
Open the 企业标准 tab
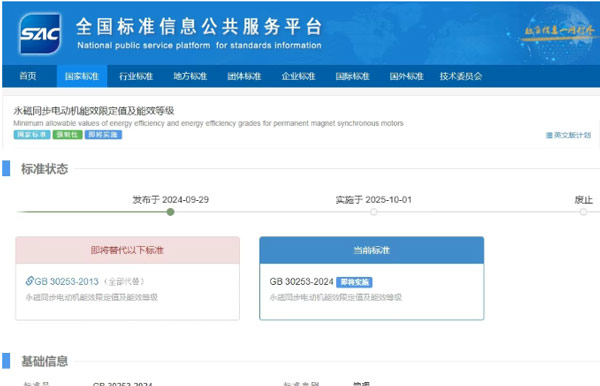298,76
